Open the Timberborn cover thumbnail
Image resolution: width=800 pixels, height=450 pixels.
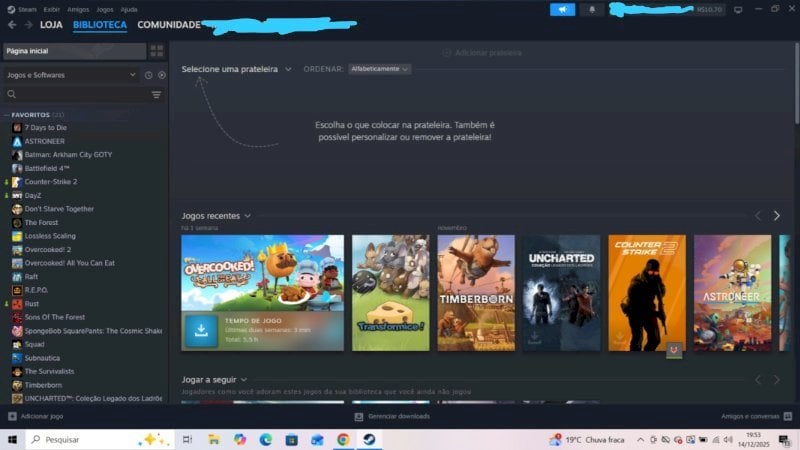[x=476, y=293]
